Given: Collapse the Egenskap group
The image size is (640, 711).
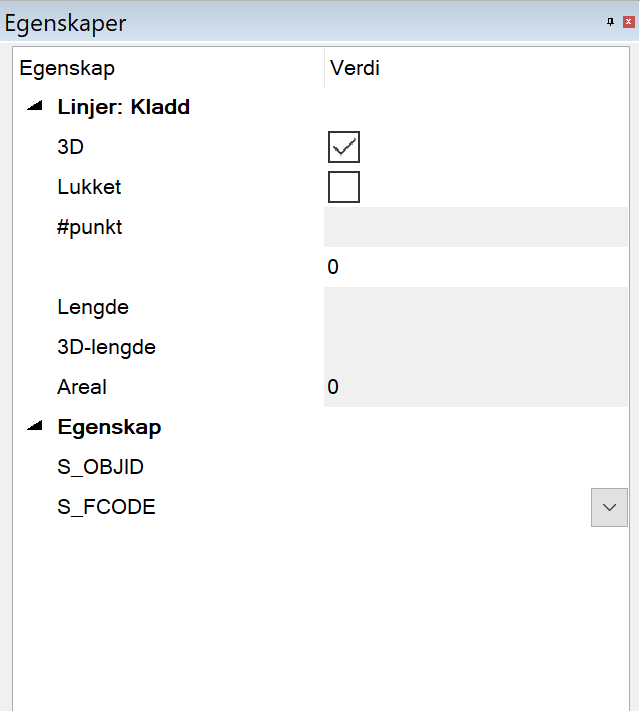Looking at the screenshot, I should tap(36, 426).
